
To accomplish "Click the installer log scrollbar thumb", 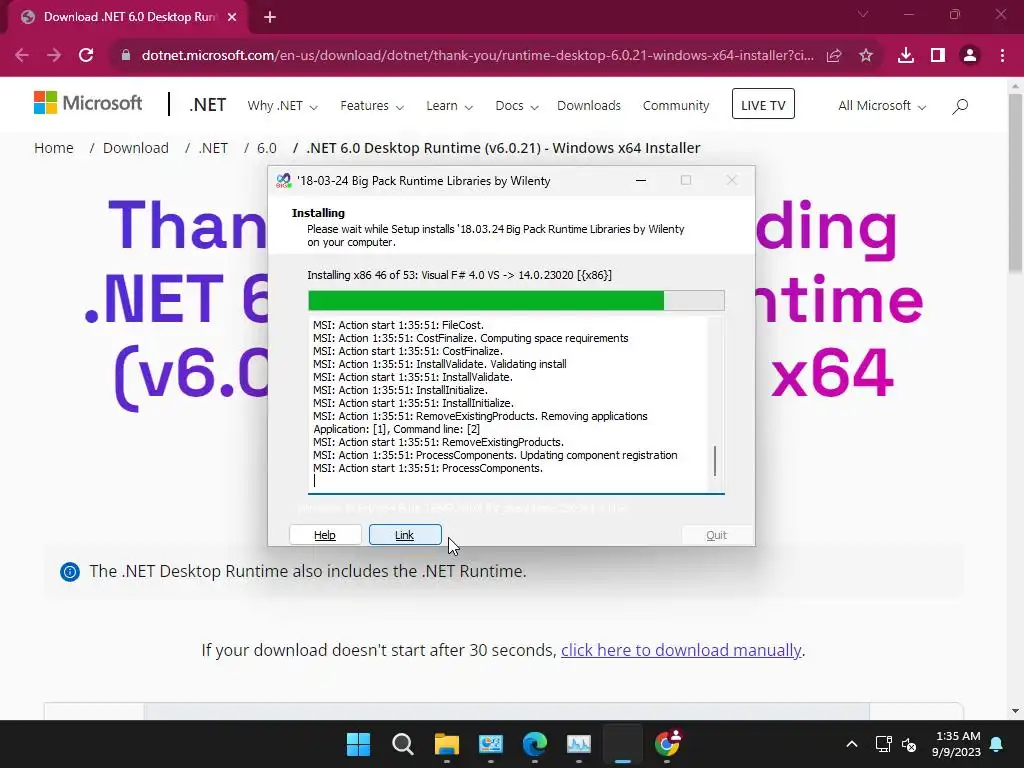I will tap(715, 461).
